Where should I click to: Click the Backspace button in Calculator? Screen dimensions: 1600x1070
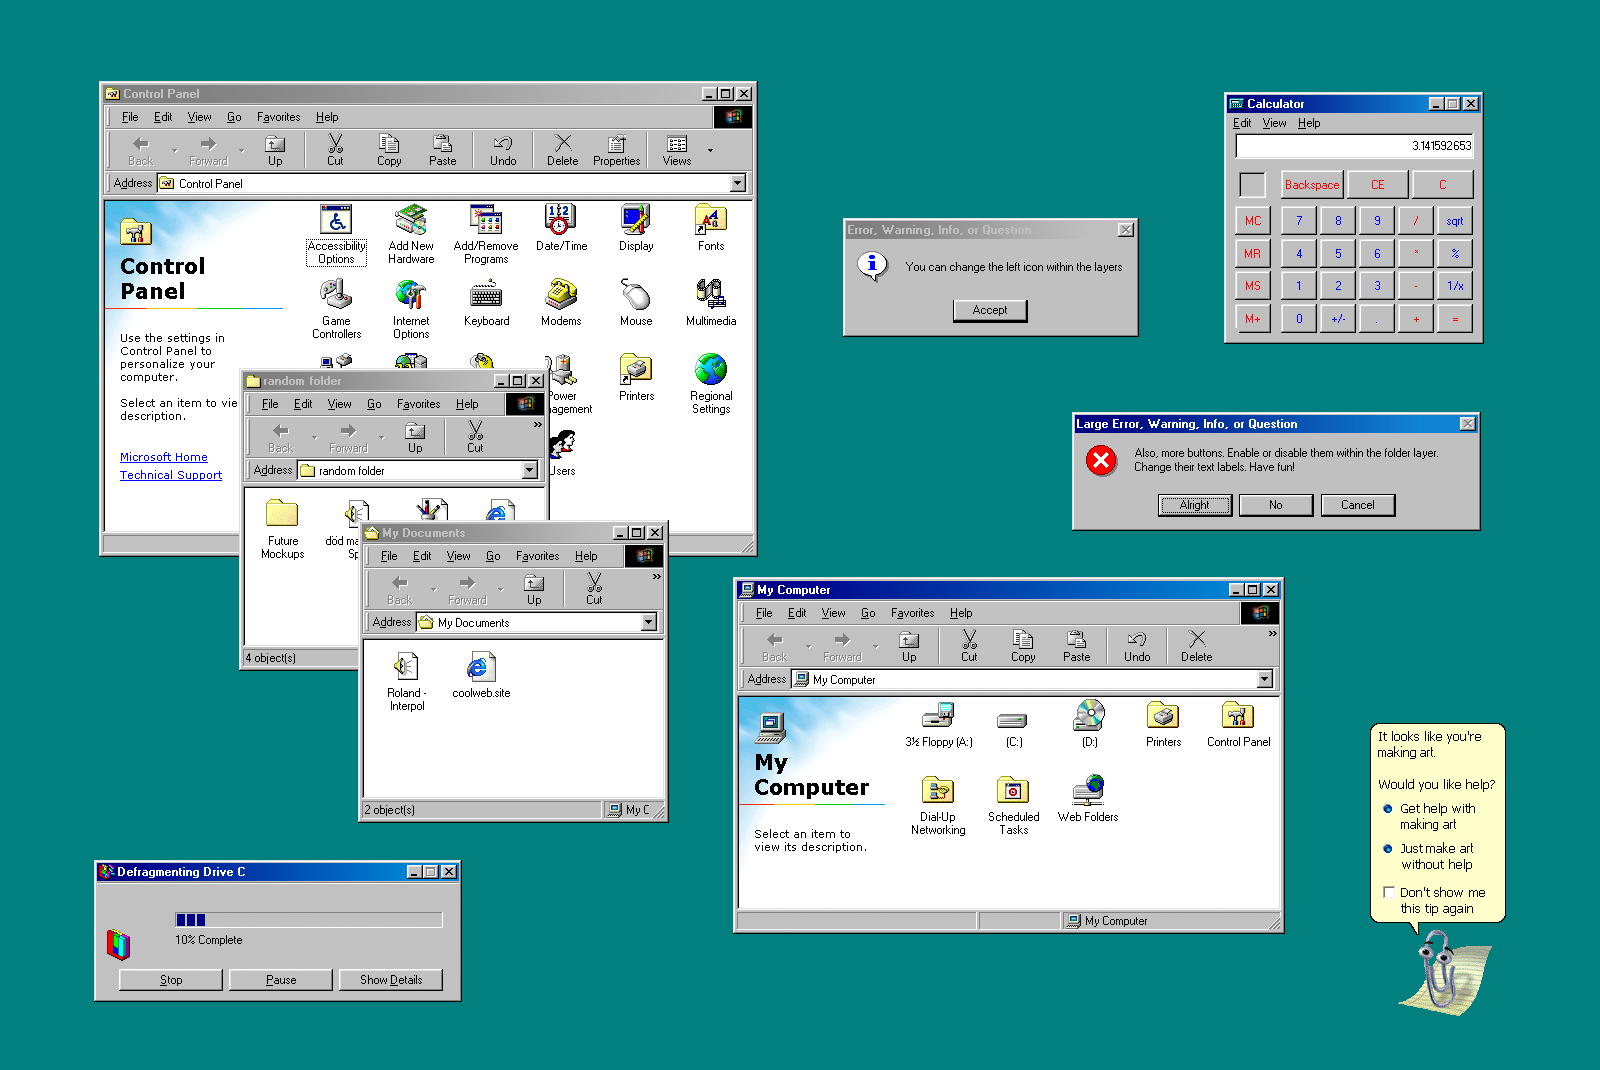coord(1312,185)
